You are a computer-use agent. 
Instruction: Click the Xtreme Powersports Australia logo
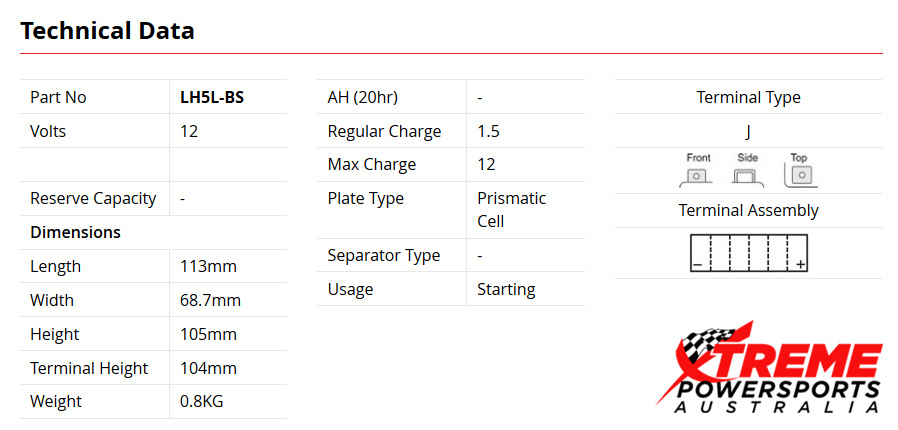click(768, 368)
